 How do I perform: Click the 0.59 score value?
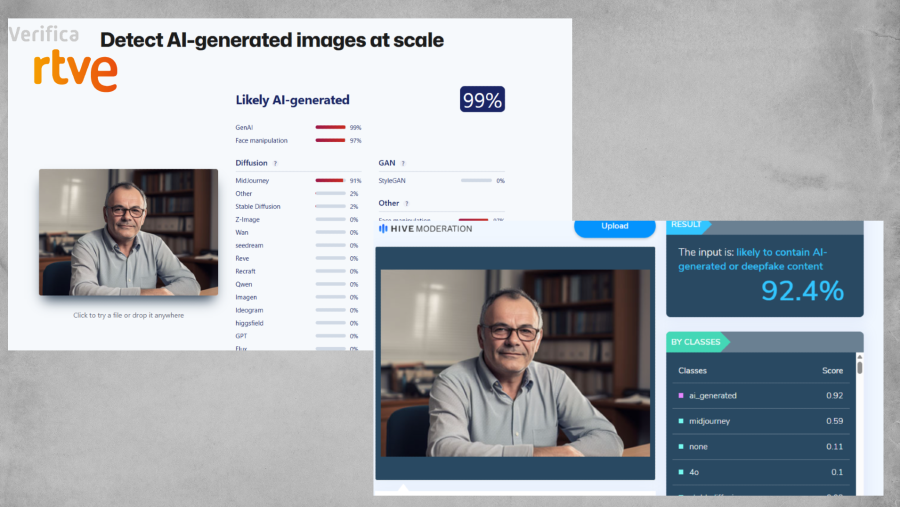835,421
